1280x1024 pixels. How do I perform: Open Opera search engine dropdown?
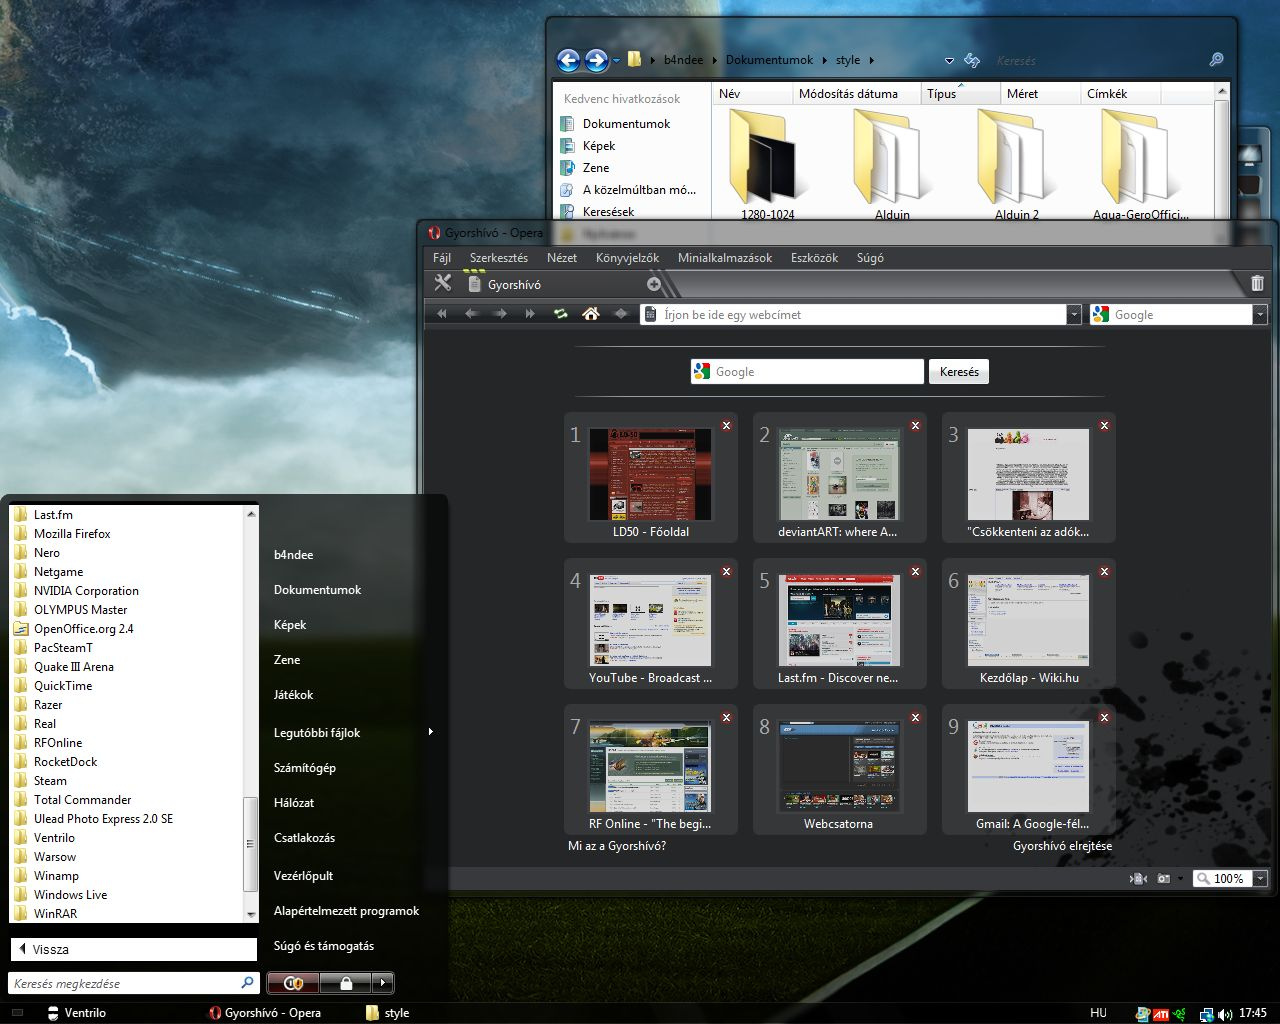(x=1259, y=314)
